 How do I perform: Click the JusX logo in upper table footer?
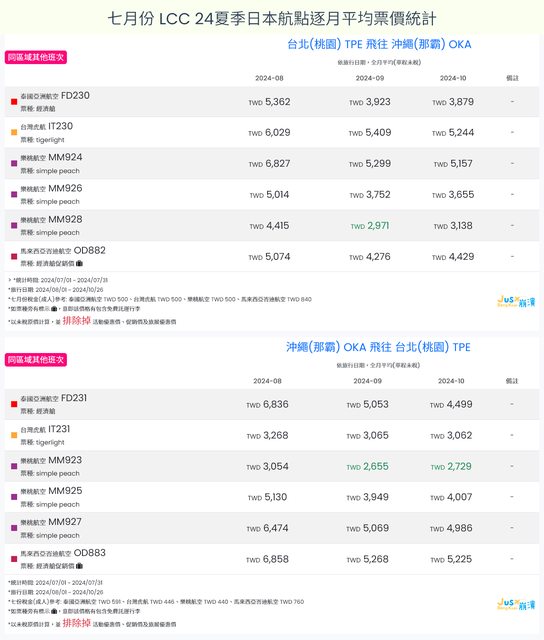pyautogui.click(x=516, y=301)
